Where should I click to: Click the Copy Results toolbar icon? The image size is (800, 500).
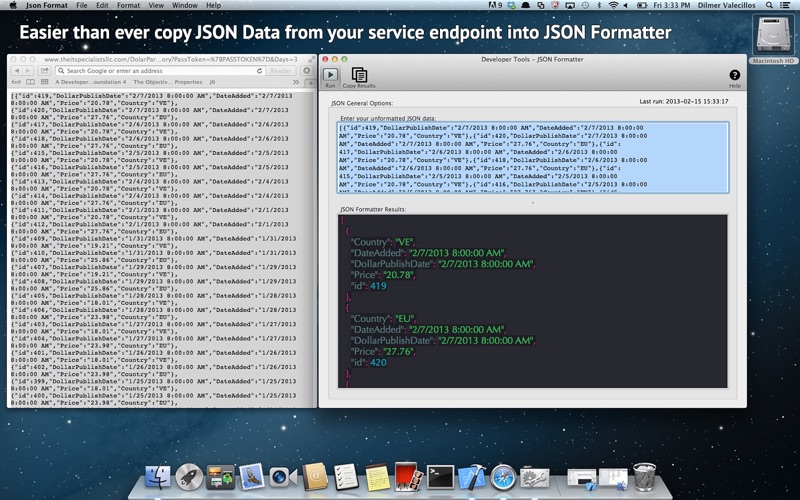click(x=359, y=76)
